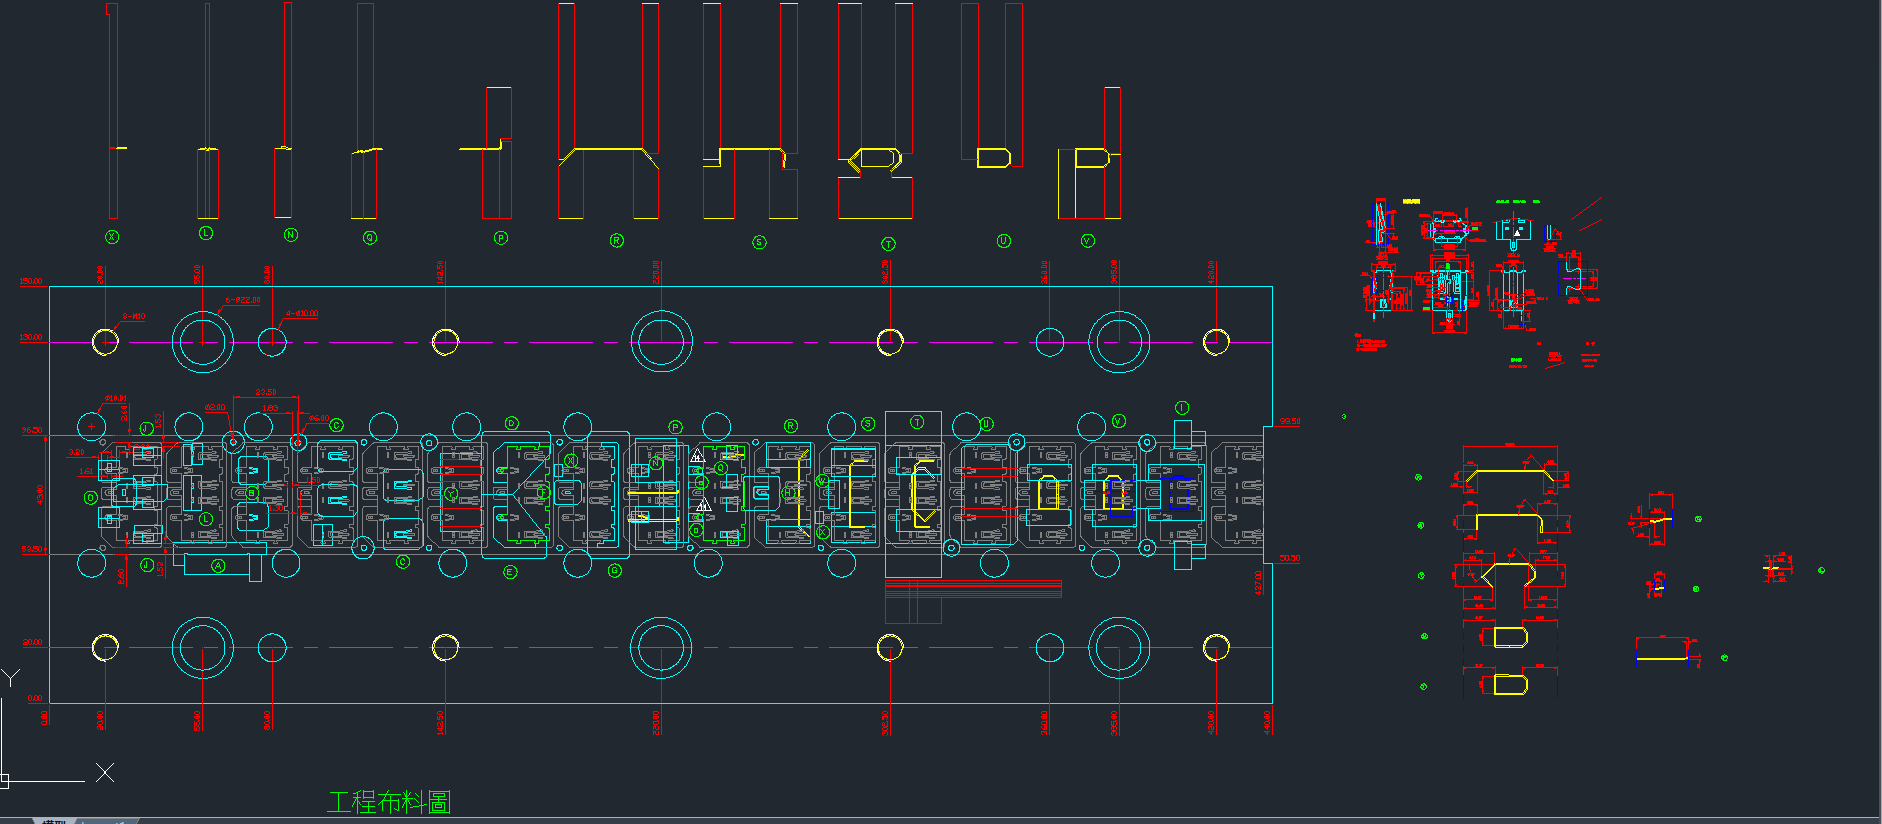Select the 4-Ø10.00 hole callout
Image resolution: width=1882 pixels, height=824 pixels.
[301, 313]
